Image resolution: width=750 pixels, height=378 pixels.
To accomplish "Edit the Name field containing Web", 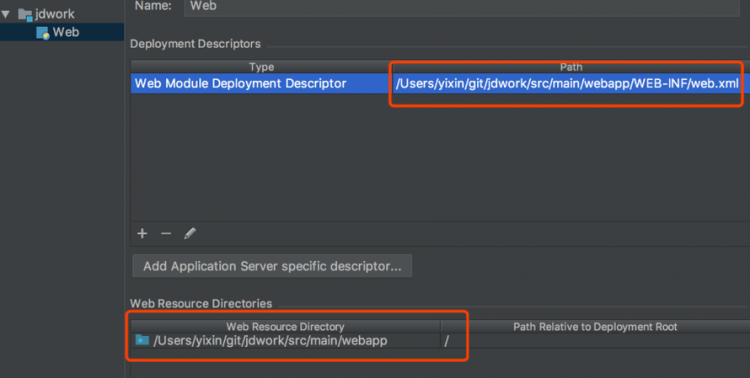I will (462, 7).
